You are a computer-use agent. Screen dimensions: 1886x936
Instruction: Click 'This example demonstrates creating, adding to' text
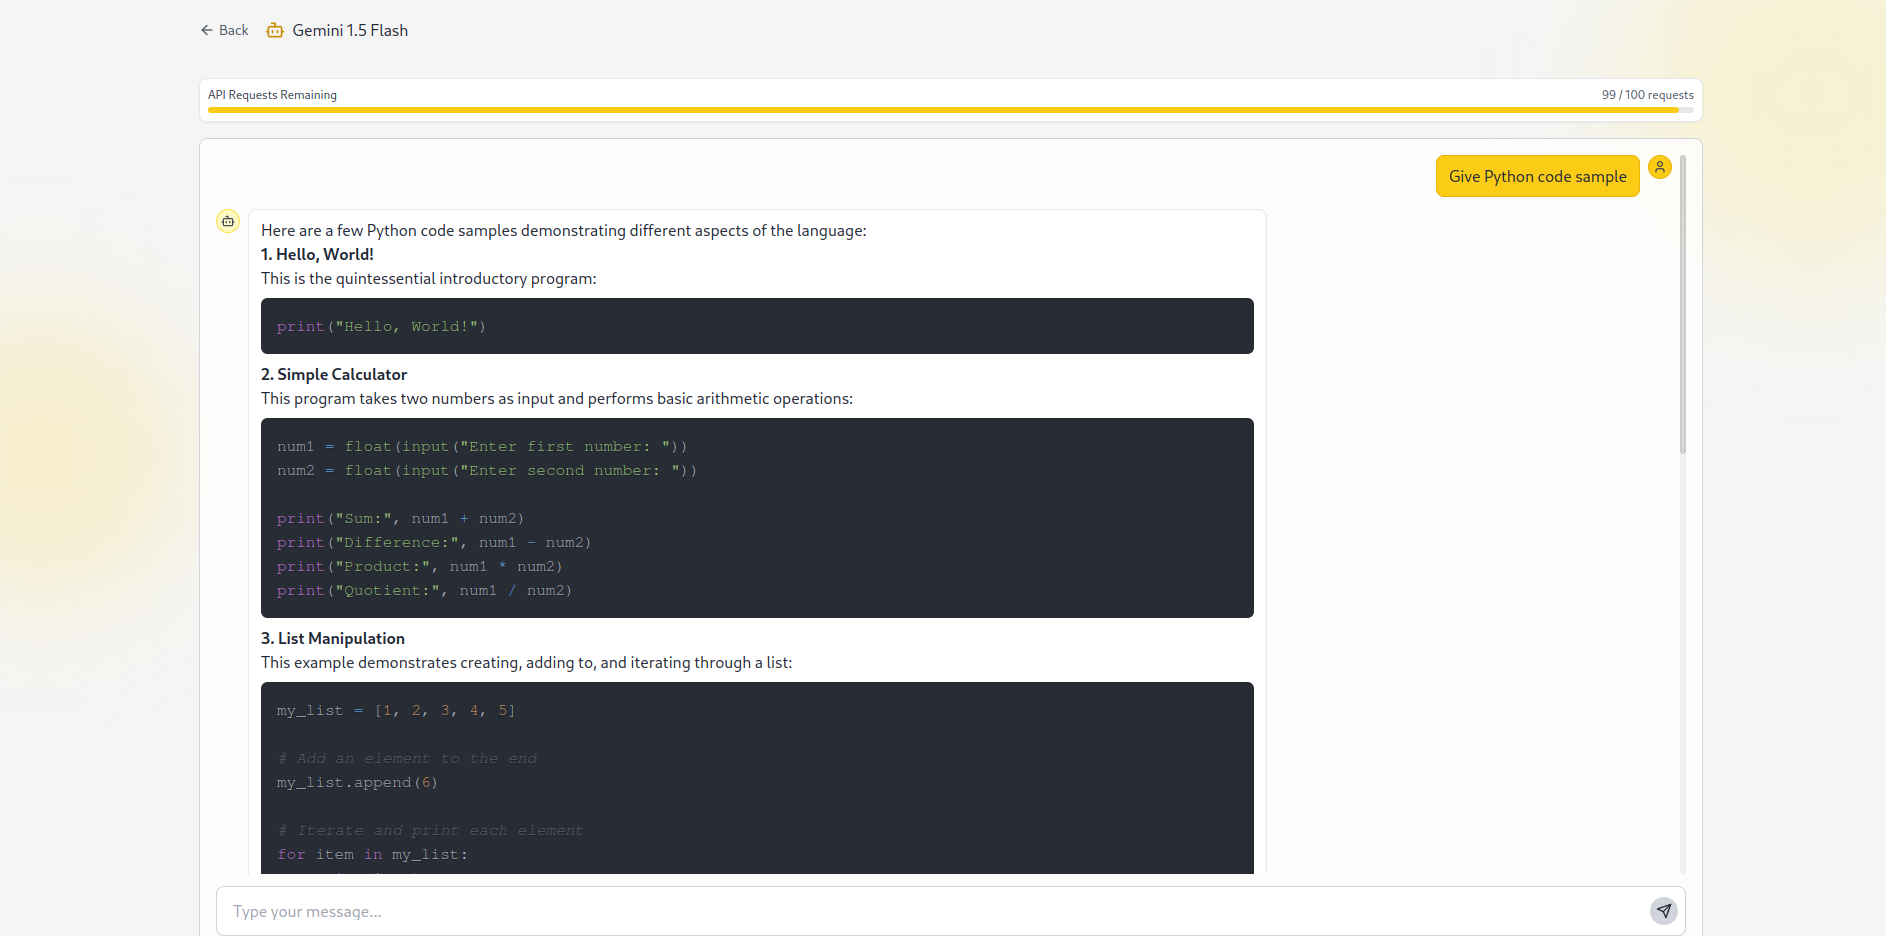click(526, 662)
